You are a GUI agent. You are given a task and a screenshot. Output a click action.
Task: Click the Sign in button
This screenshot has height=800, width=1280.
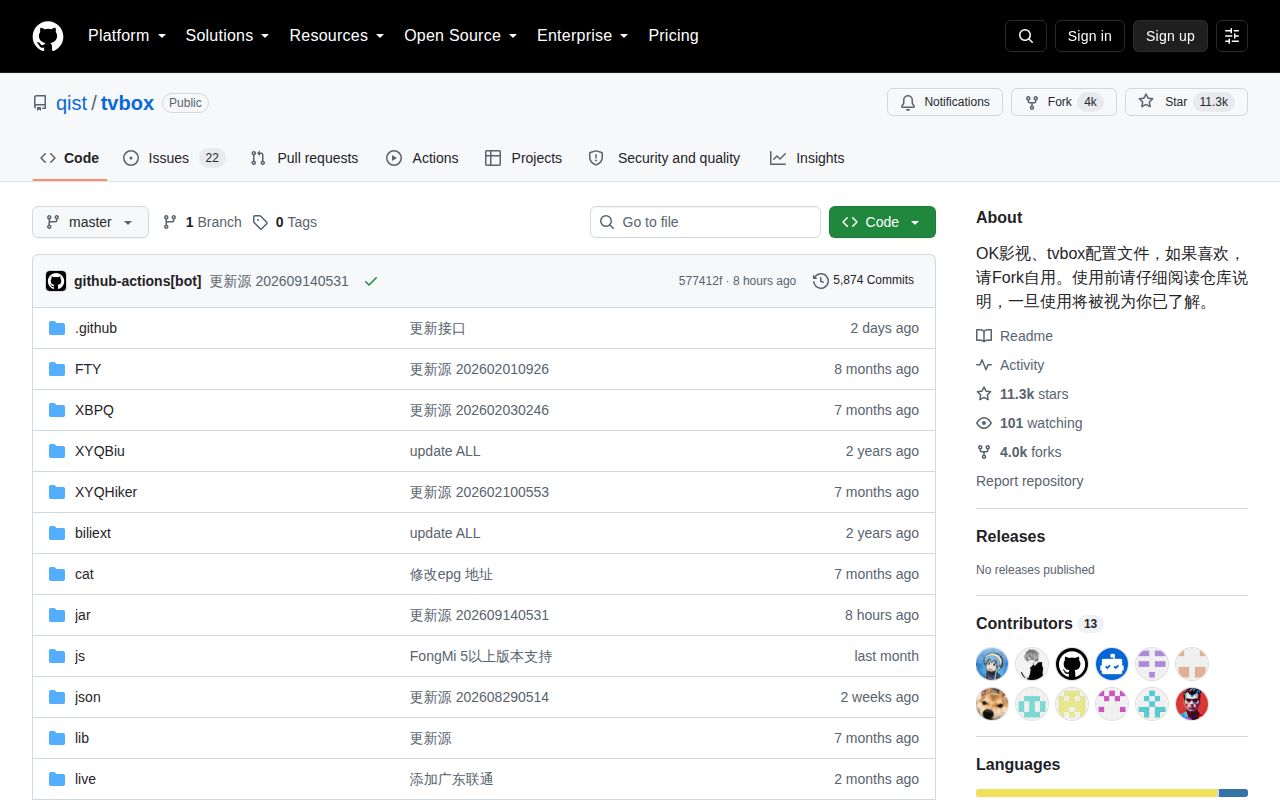(1089, 36)
